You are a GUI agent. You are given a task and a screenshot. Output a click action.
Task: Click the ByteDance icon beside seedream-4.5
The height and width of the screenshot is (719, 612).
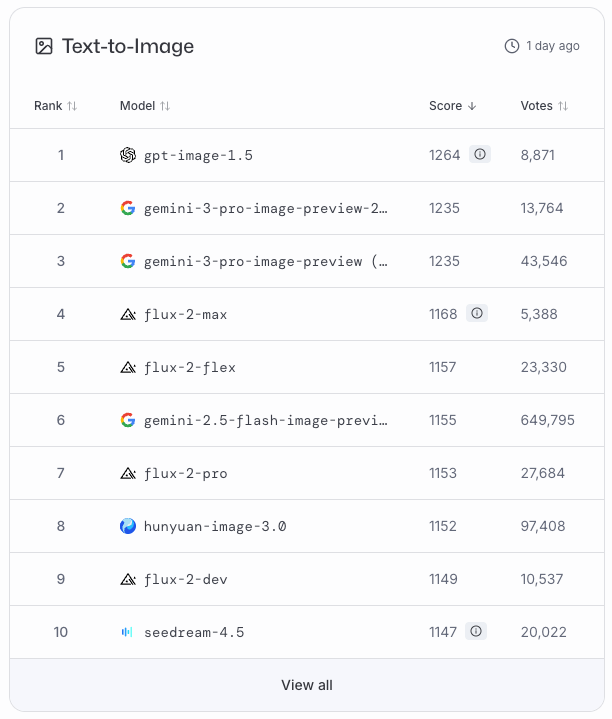pos(127,632)
